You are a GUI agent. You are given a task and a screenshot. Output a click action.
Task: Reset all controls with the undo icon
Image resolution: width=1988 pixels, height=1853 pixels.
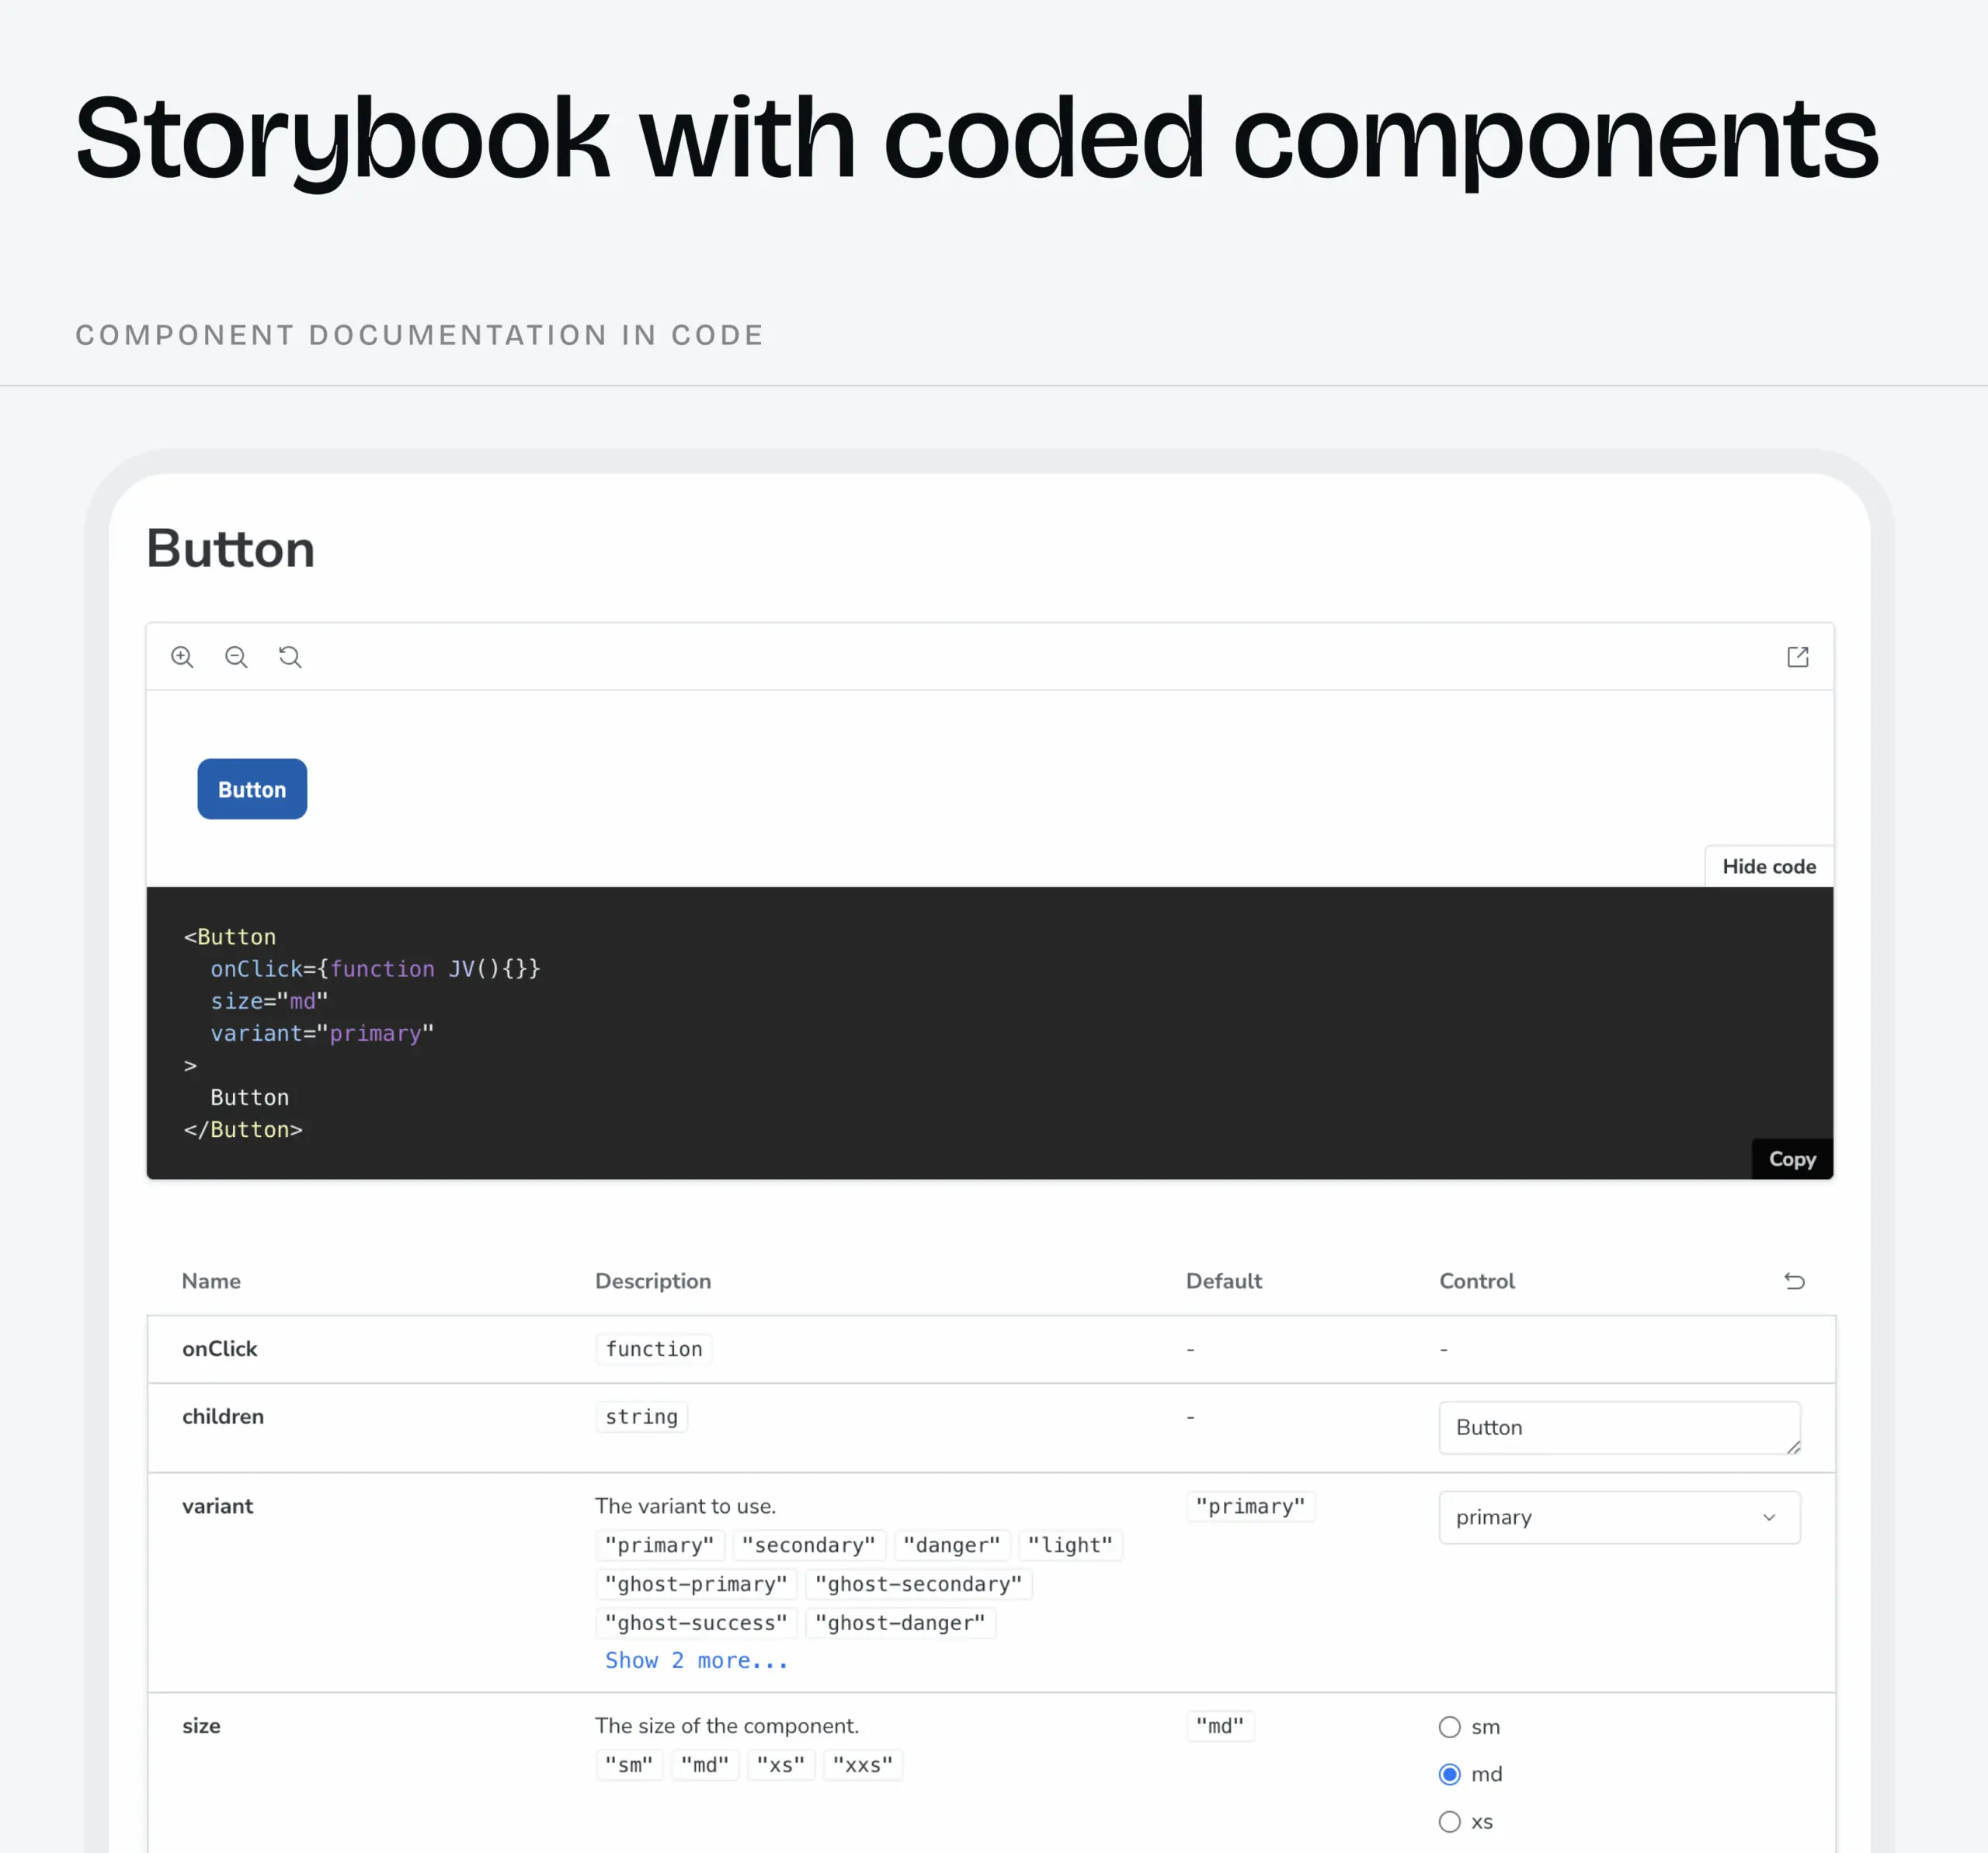tap(1794, 1281)
